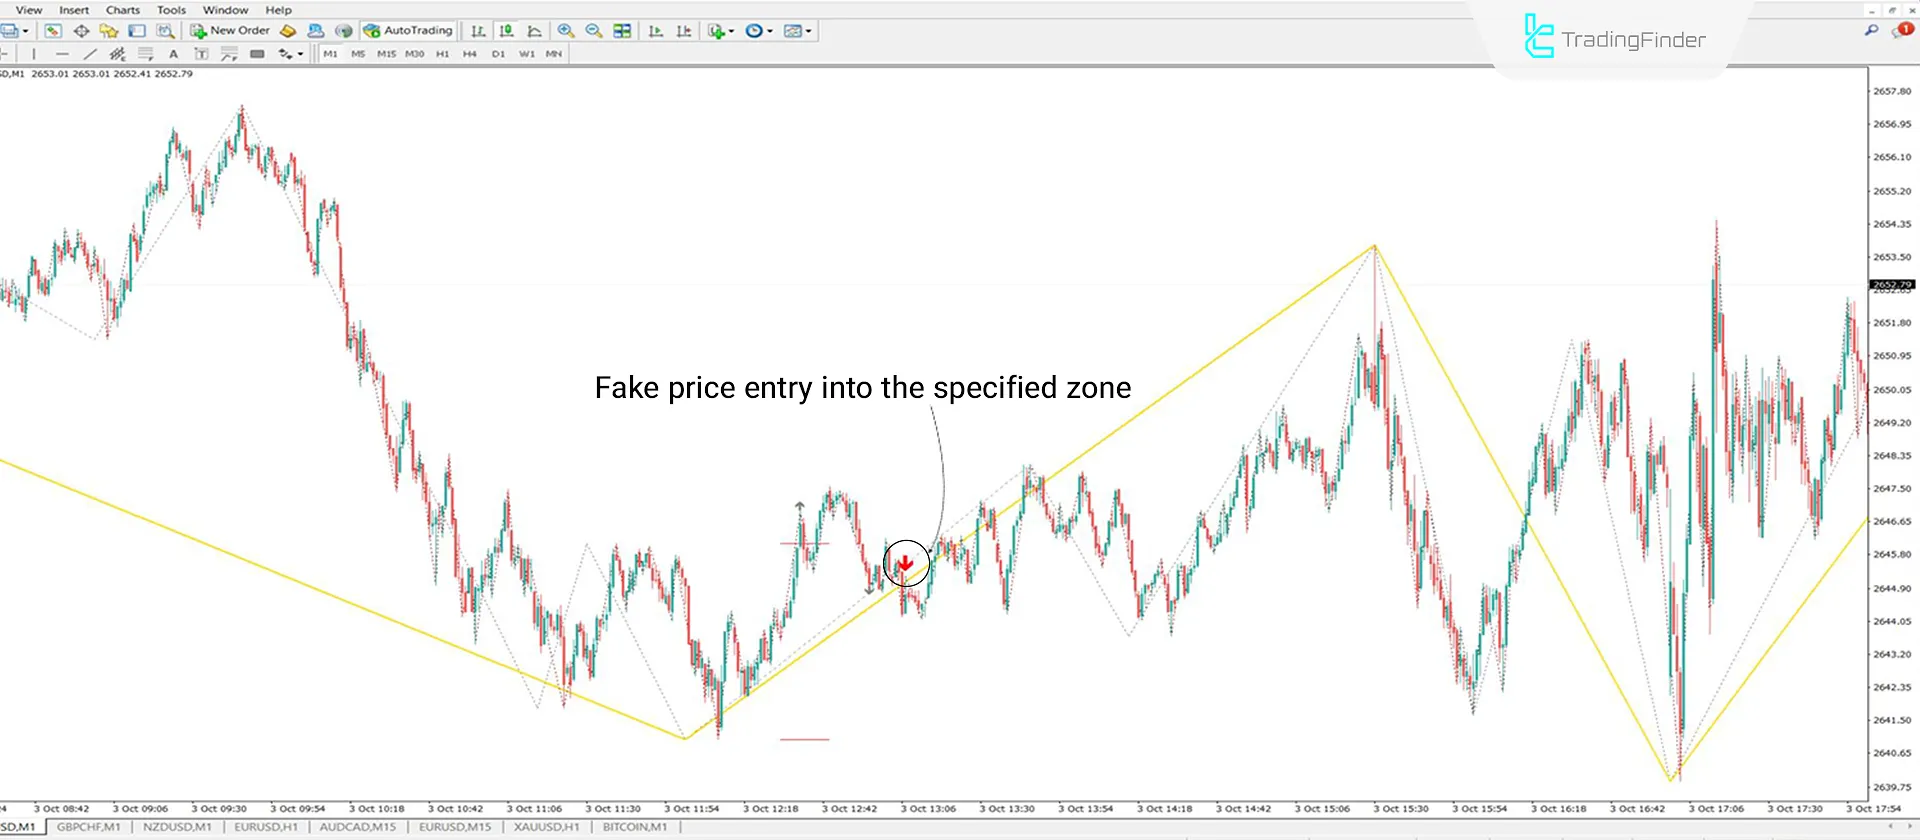Screen dimensions: 1920x840
Task: Switch to EURUSD,H1 chart tab
Action: pyautogui.click(x=266, y=827)
